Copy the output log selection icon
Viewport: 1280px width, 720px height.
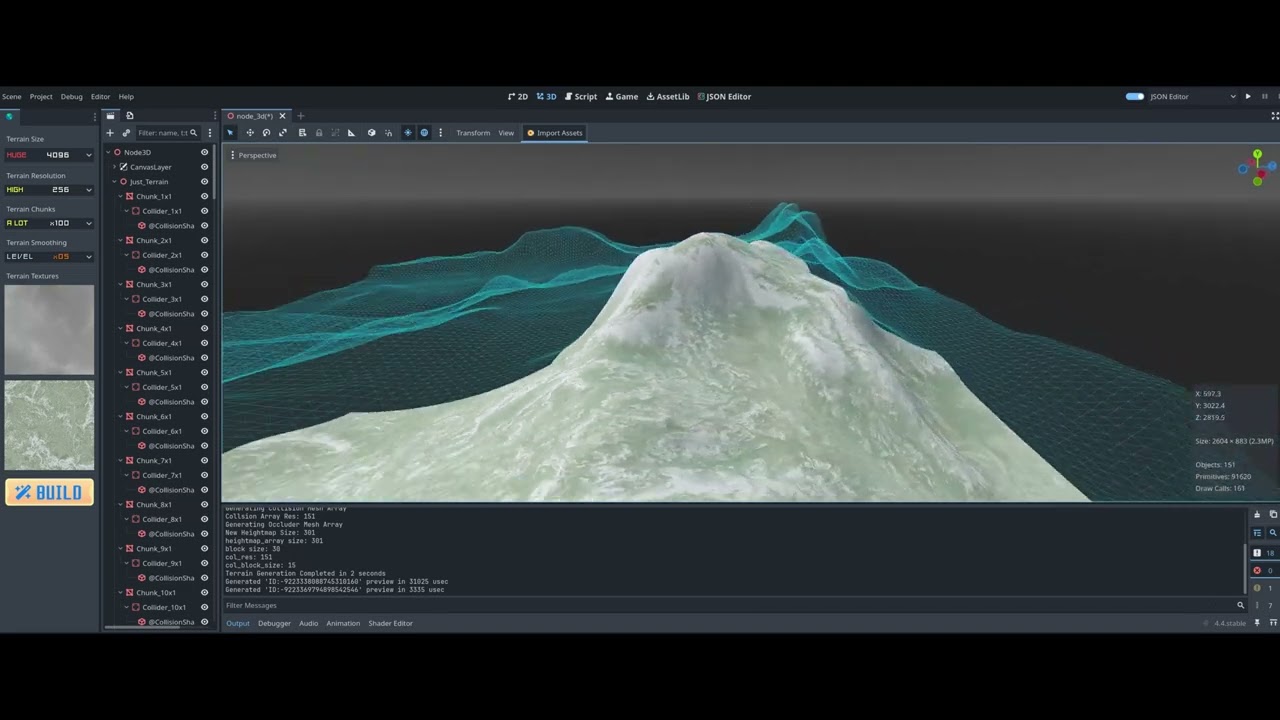pyautogui.click(x=1273, y=515)
